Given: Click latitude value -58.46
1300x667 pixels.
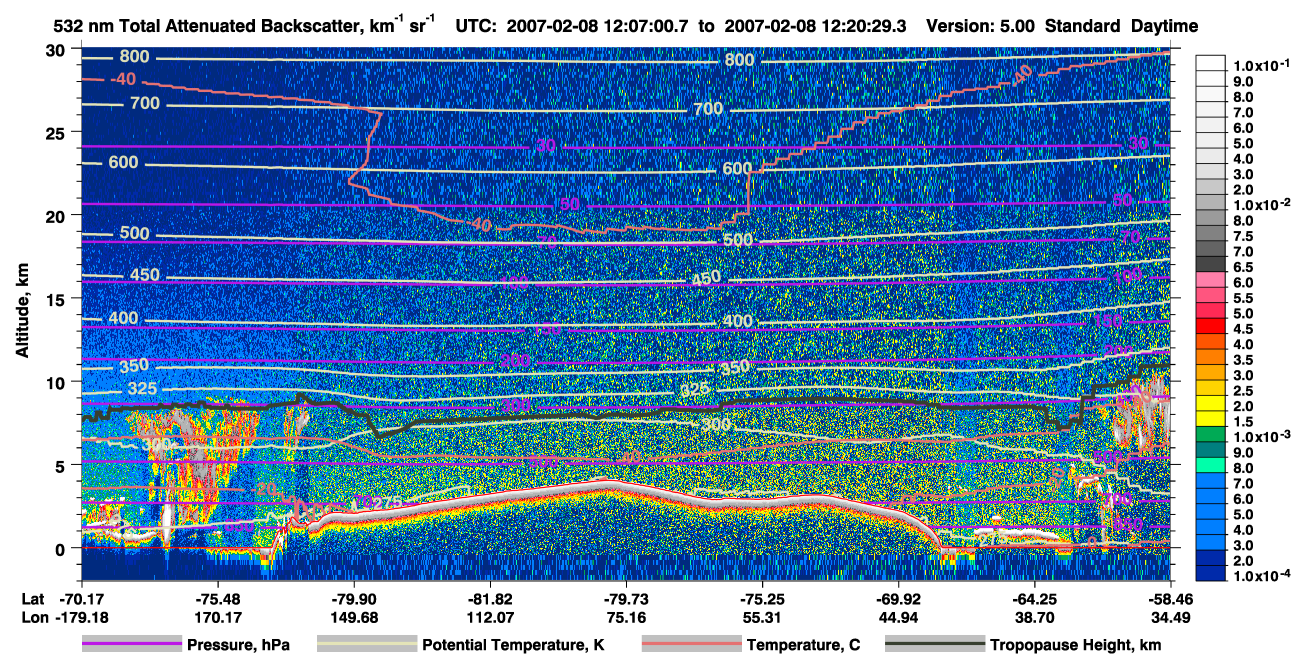Looking at the screenshot, I should tap(1170, 599).
